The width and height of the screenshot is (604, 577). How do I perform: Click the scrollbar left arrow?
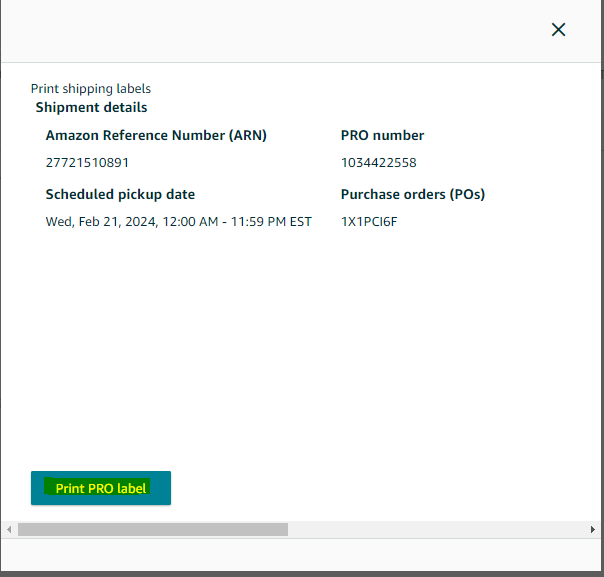click(x=9, y=529)
